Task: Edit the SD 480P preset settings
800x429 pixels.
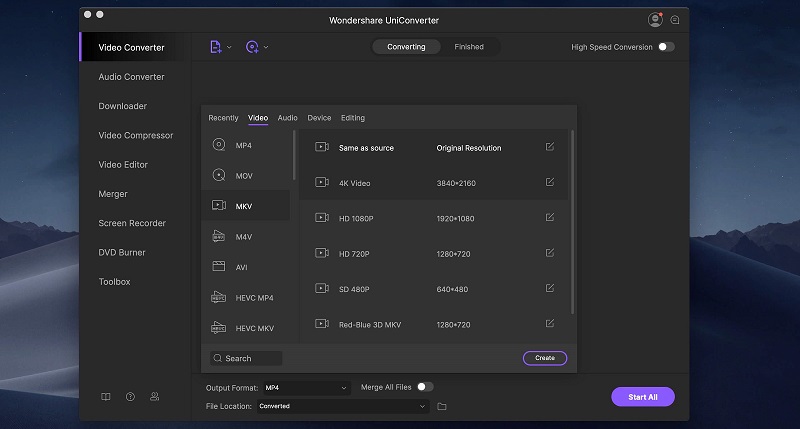Action: 549,288
